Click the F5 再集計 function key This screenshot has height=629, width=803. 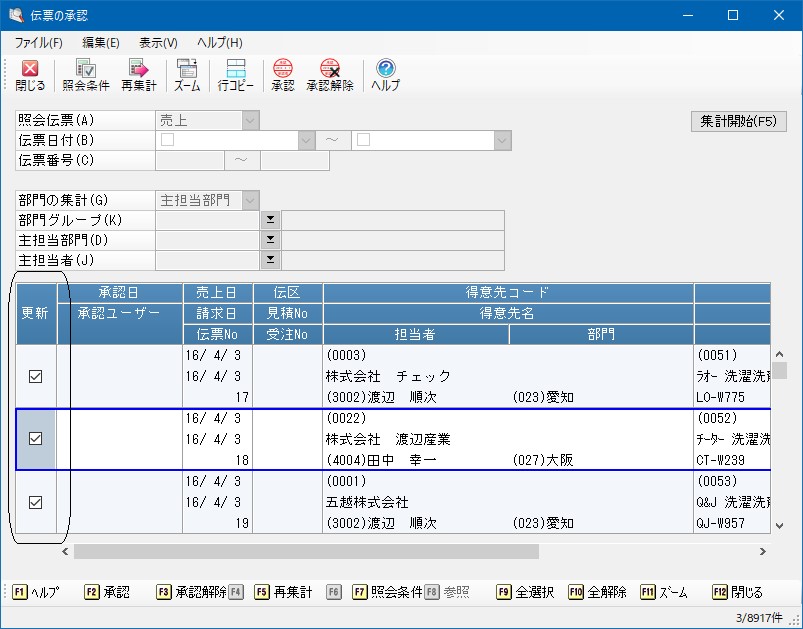284,592
